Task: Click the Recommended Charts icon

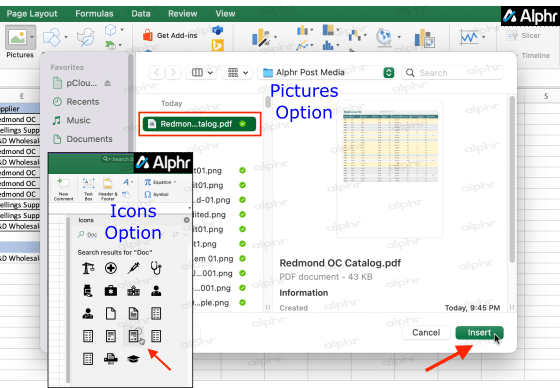Action: click(261, 37)
